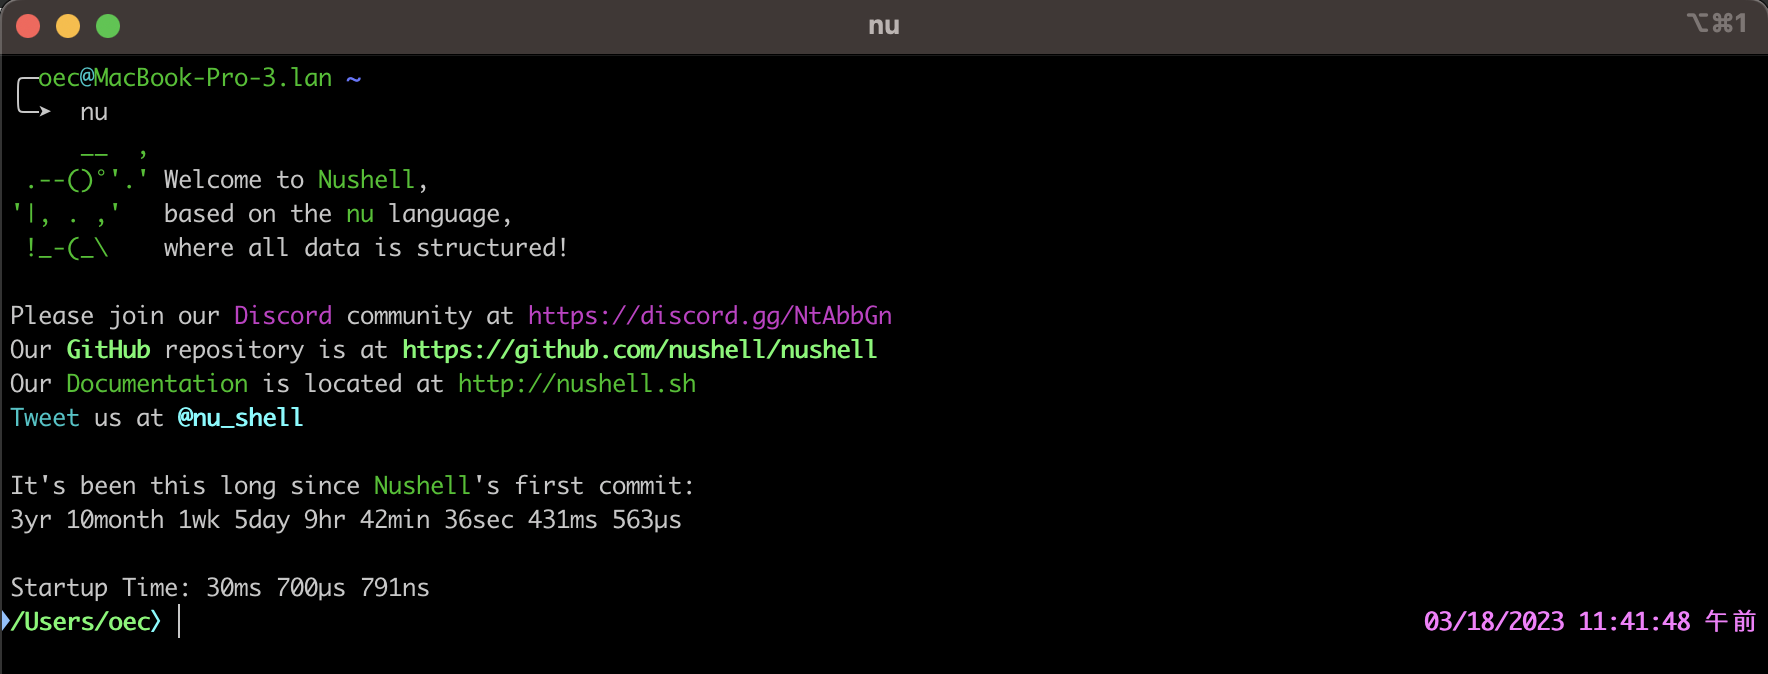The image size is (1768, 674).
Task: Click the red close window button
Action: click(x=28, y=26)
